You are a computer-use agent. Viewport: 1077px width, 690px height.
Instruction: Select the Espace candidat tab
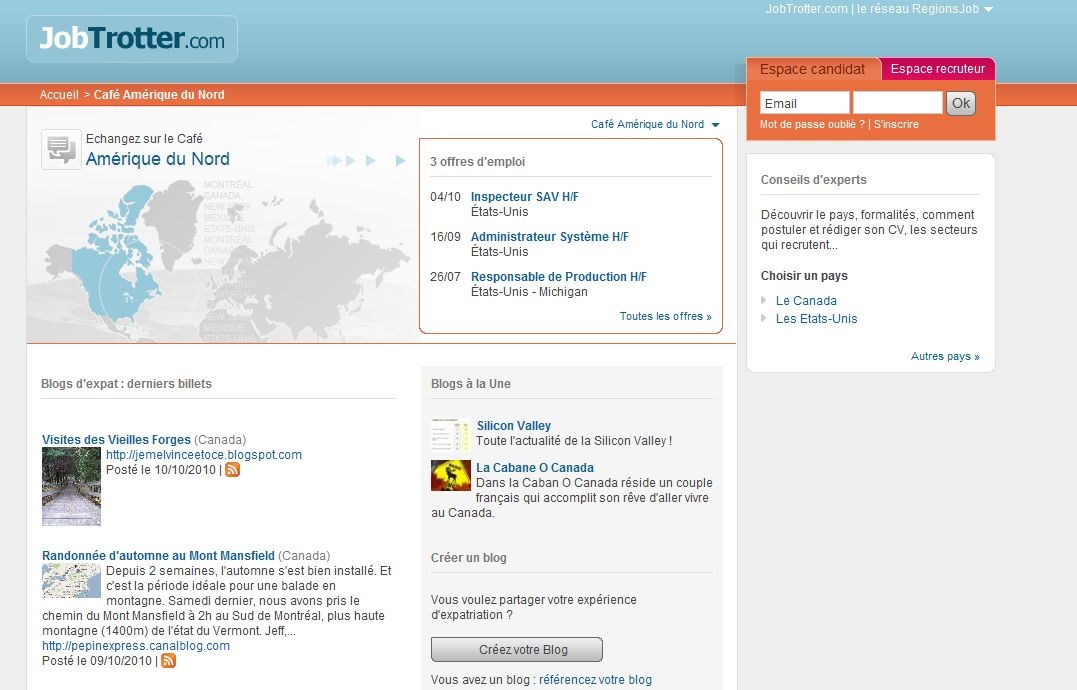click(x=812, y=69)
